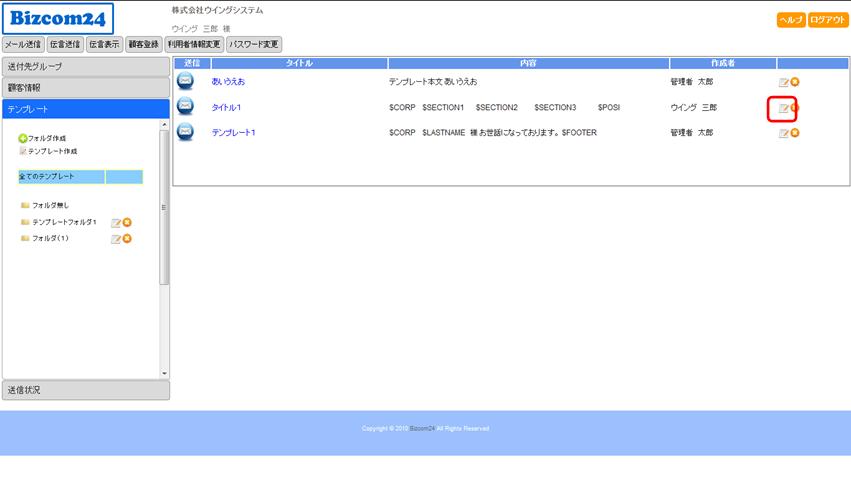Click the send icon beside テンプレート1
The image size is (851, 495).
[x=185, y=132]
